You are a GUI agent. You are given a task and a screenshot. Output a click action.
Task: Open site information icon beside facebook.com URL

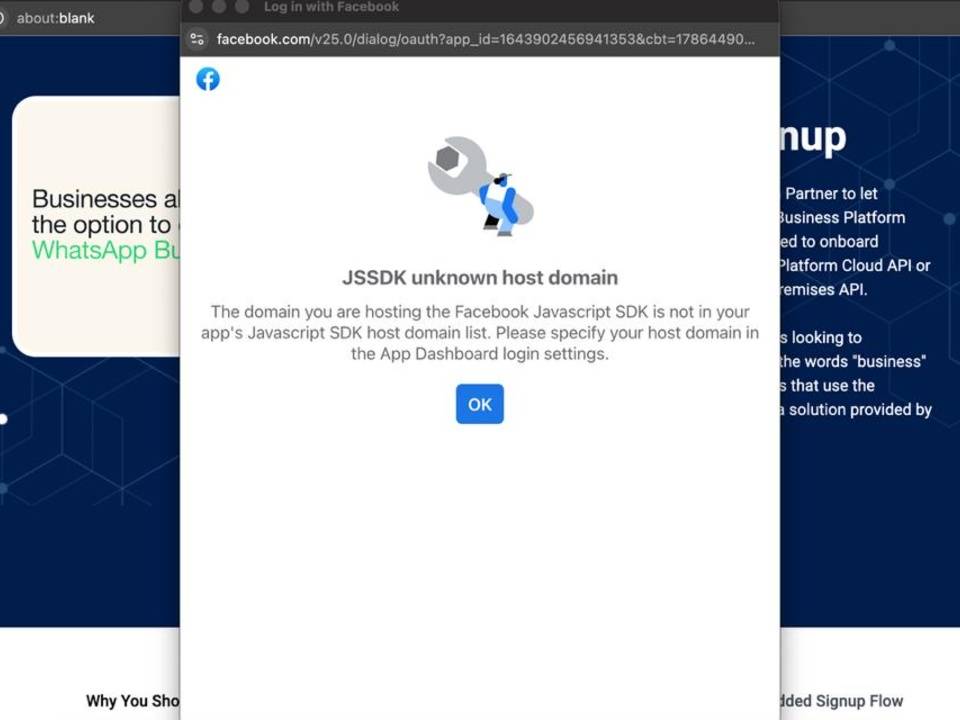point(197,39)
